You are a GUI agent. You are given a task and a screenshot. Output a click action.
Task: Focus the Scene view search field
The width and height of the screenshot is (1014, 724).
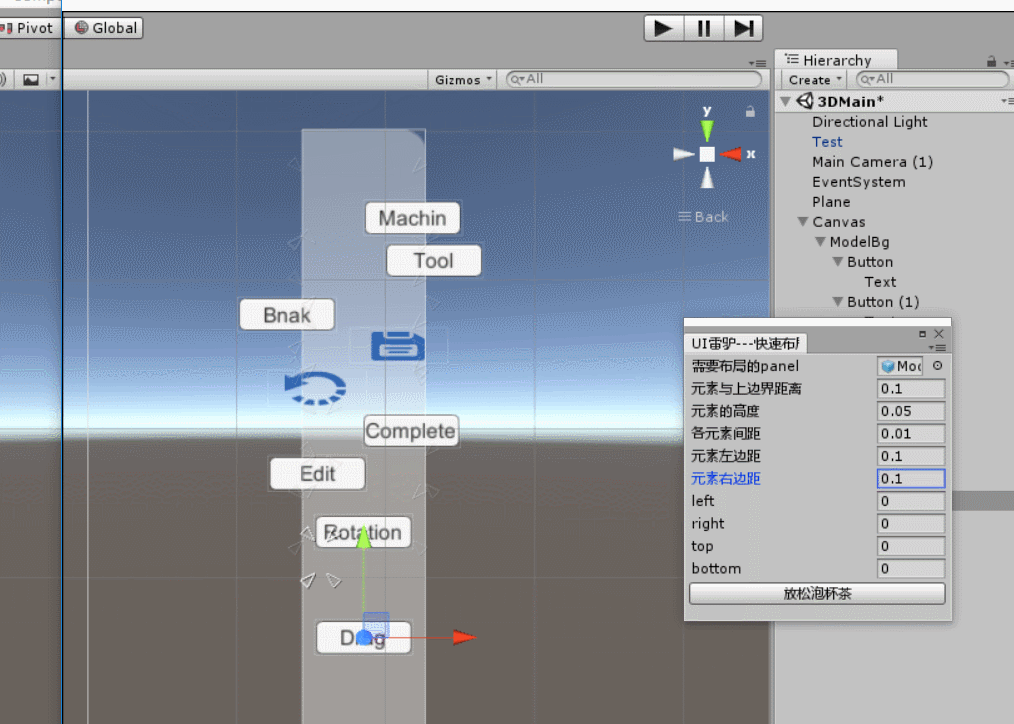[634, 79]
